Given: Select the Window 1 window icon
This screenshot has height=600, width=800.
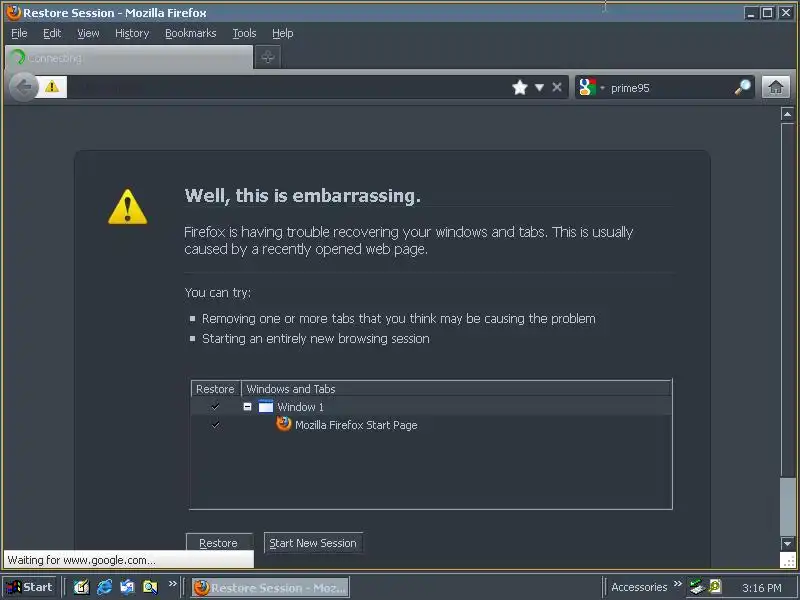Looking at the screenshot, I should click(x=266, y=407).
